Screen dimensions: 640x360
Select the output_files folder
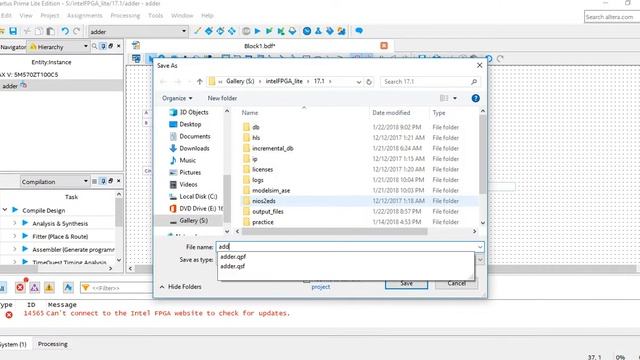267,211
